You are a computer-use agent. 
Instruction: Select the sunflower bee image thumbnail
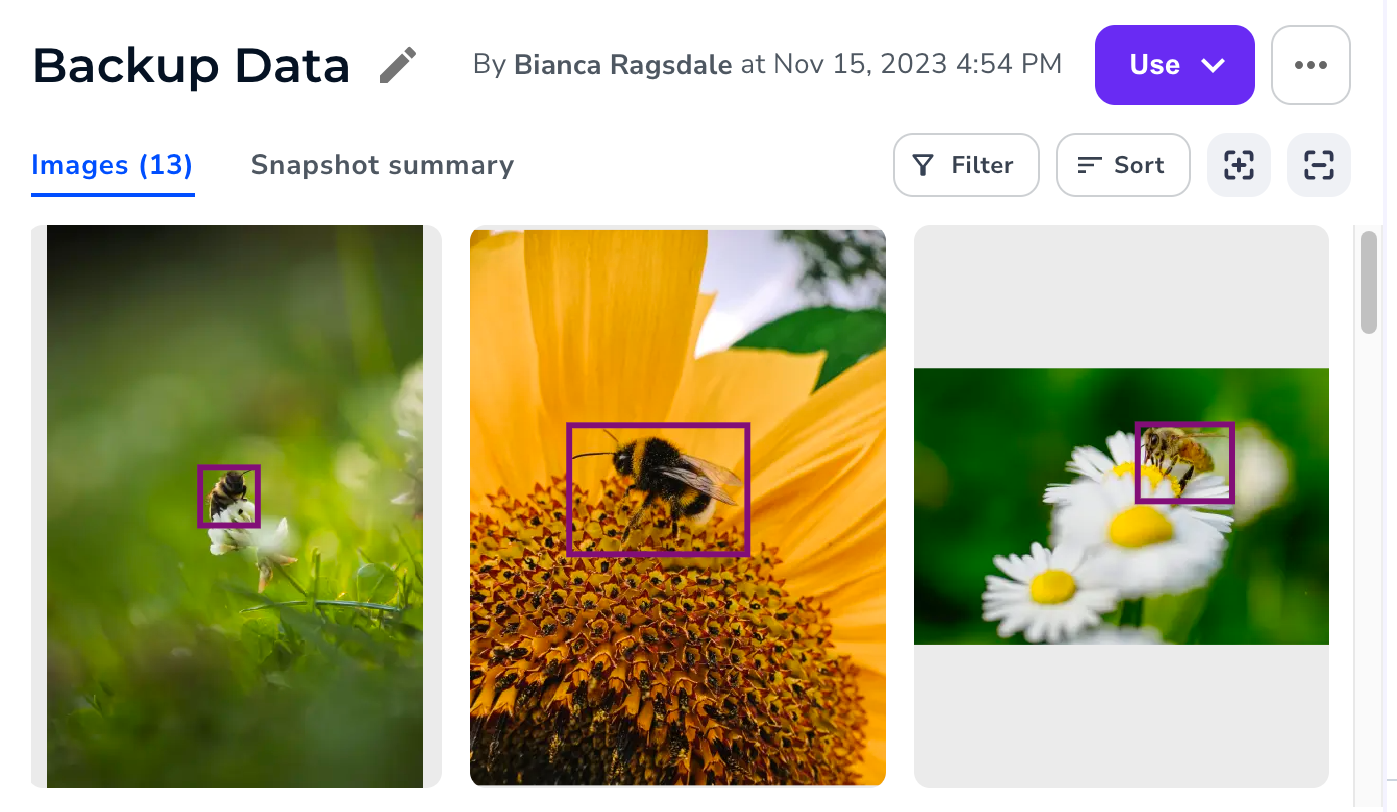click(678, 504)
